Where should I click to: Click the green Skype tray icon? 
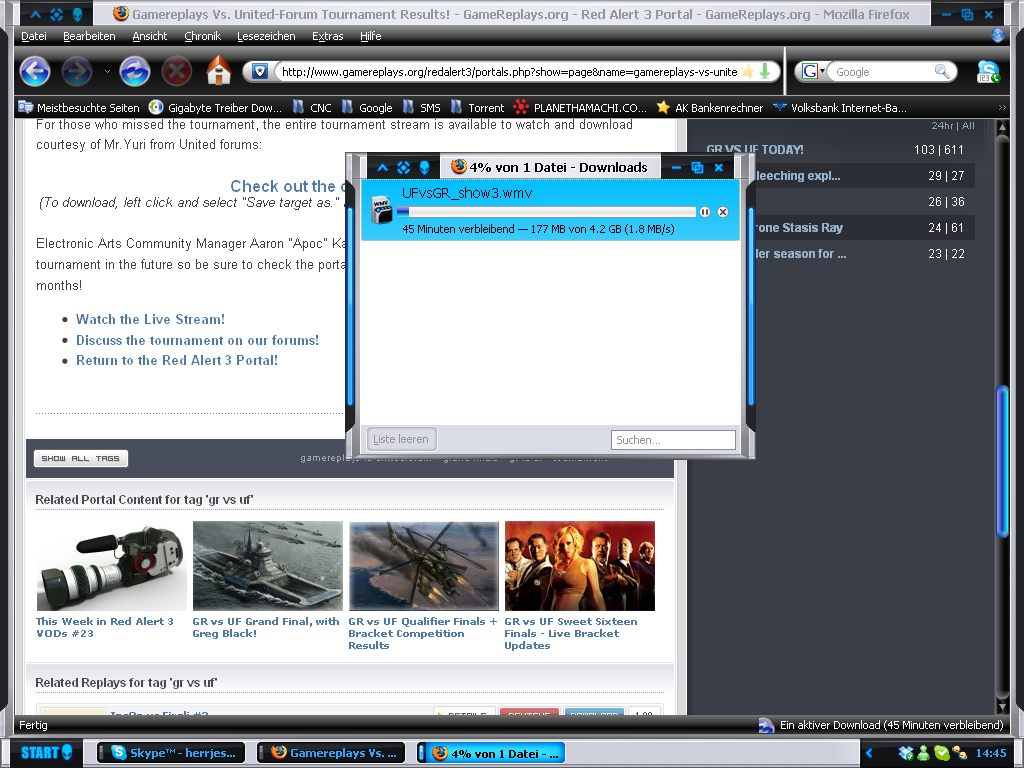[940, 753]
